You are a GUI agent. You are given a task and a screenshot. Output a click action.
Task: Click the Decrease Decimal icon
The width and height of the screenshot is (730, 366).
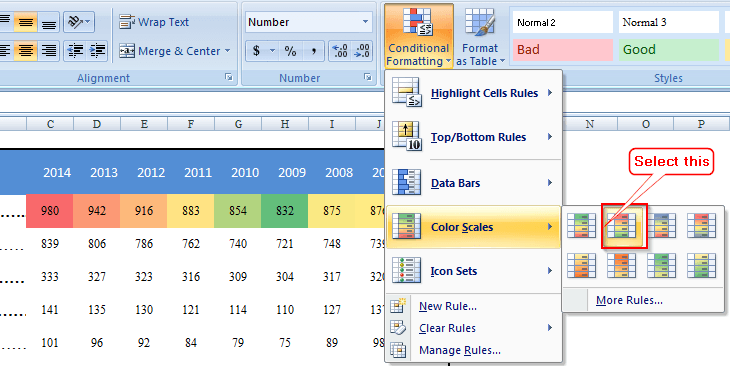(362, 51)
